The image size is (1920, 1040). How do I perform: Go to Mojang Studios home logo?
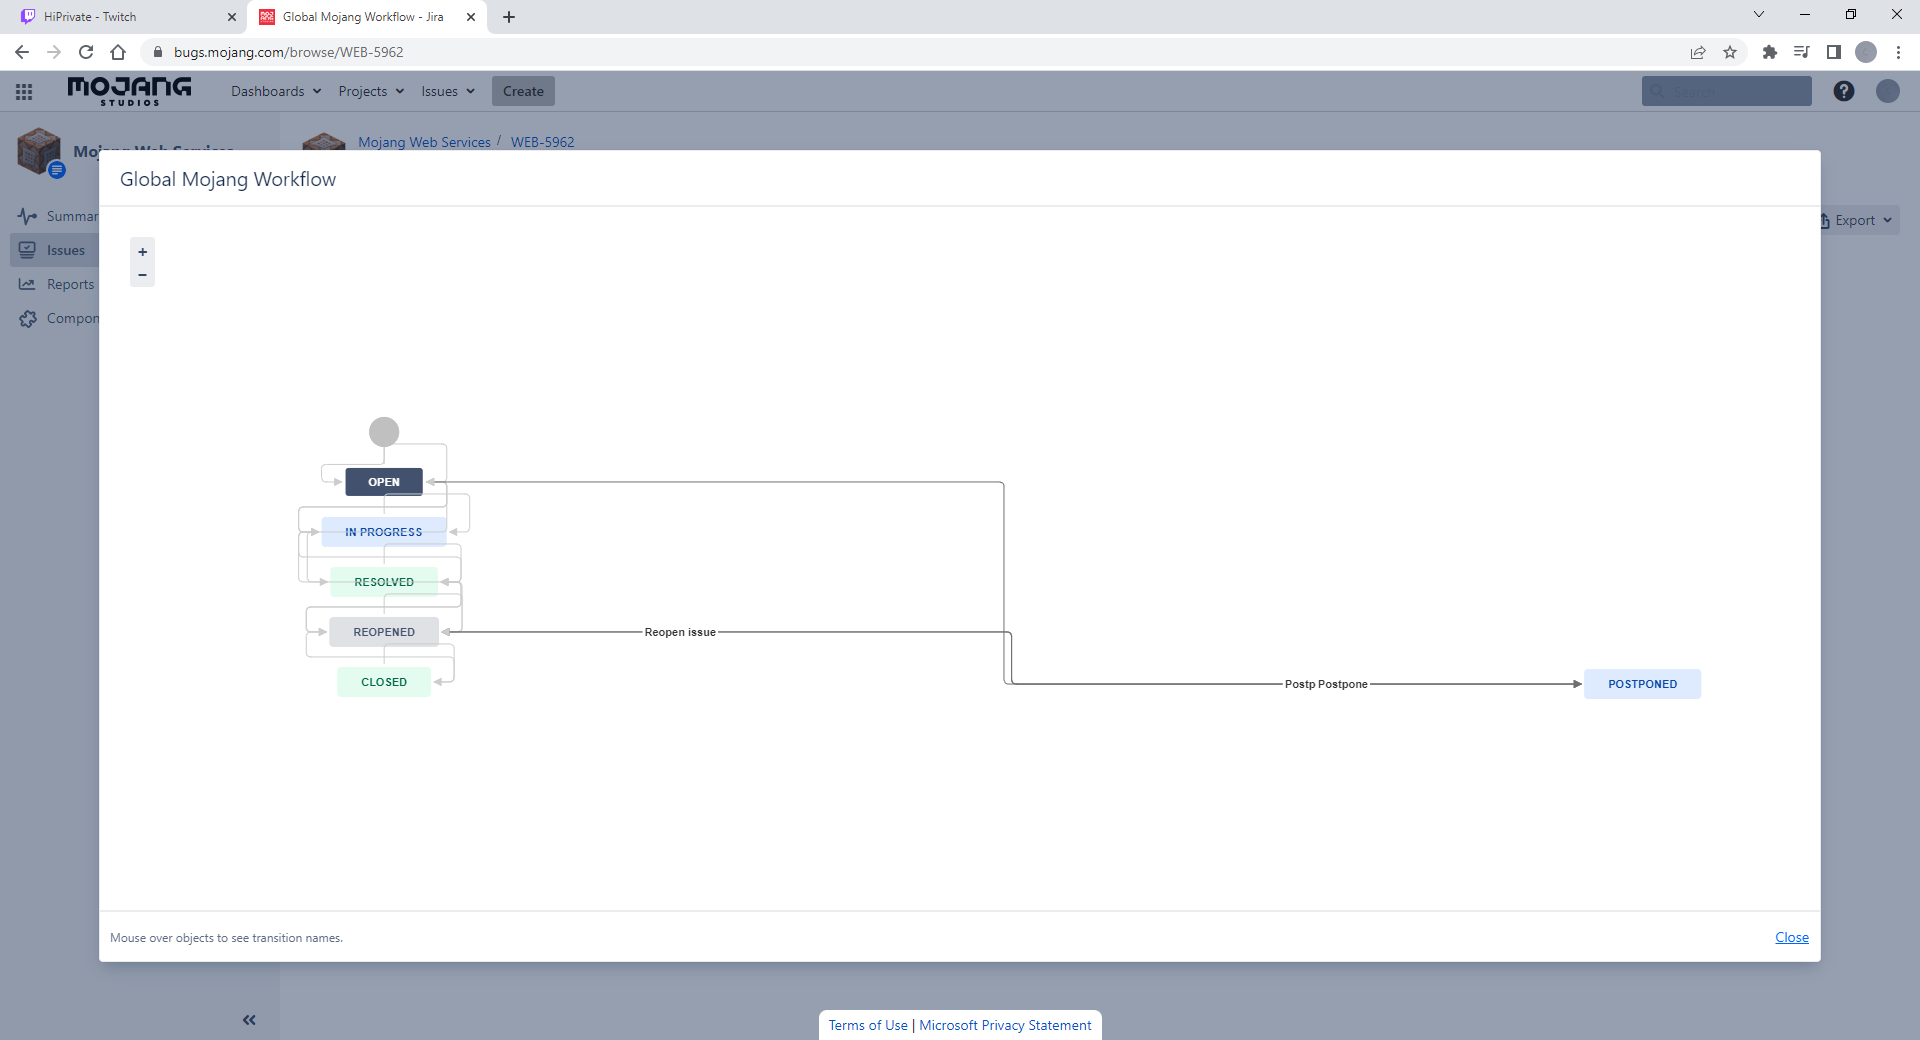pos(129,91)
